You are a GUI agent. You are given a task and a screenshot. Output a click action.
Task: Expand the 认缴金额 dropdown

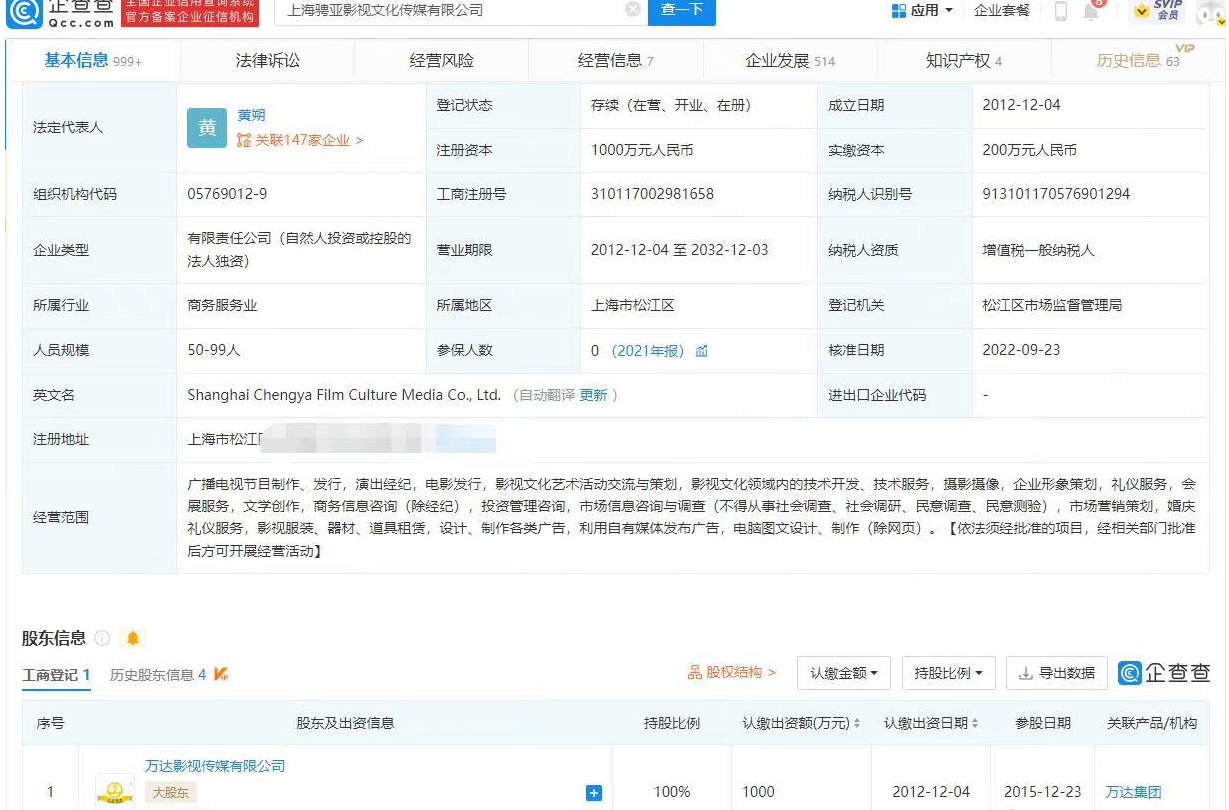pyautogui.click(x=843, y=673)
